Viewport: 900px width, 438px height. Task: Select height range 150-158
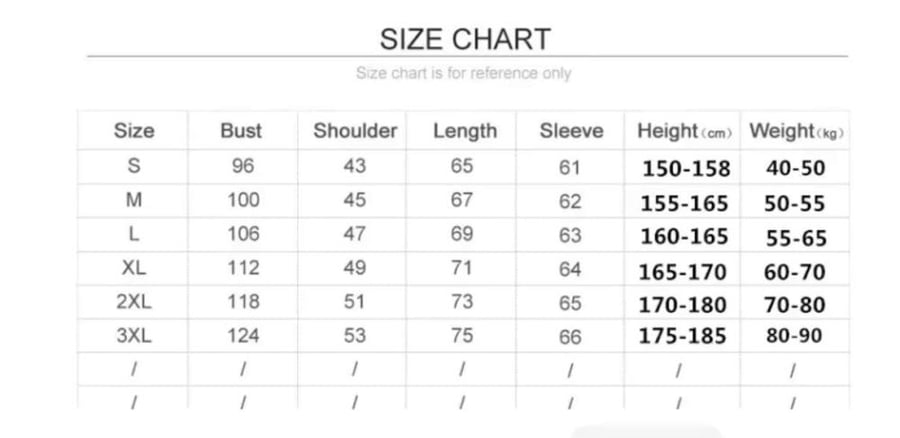pos(686,169)
